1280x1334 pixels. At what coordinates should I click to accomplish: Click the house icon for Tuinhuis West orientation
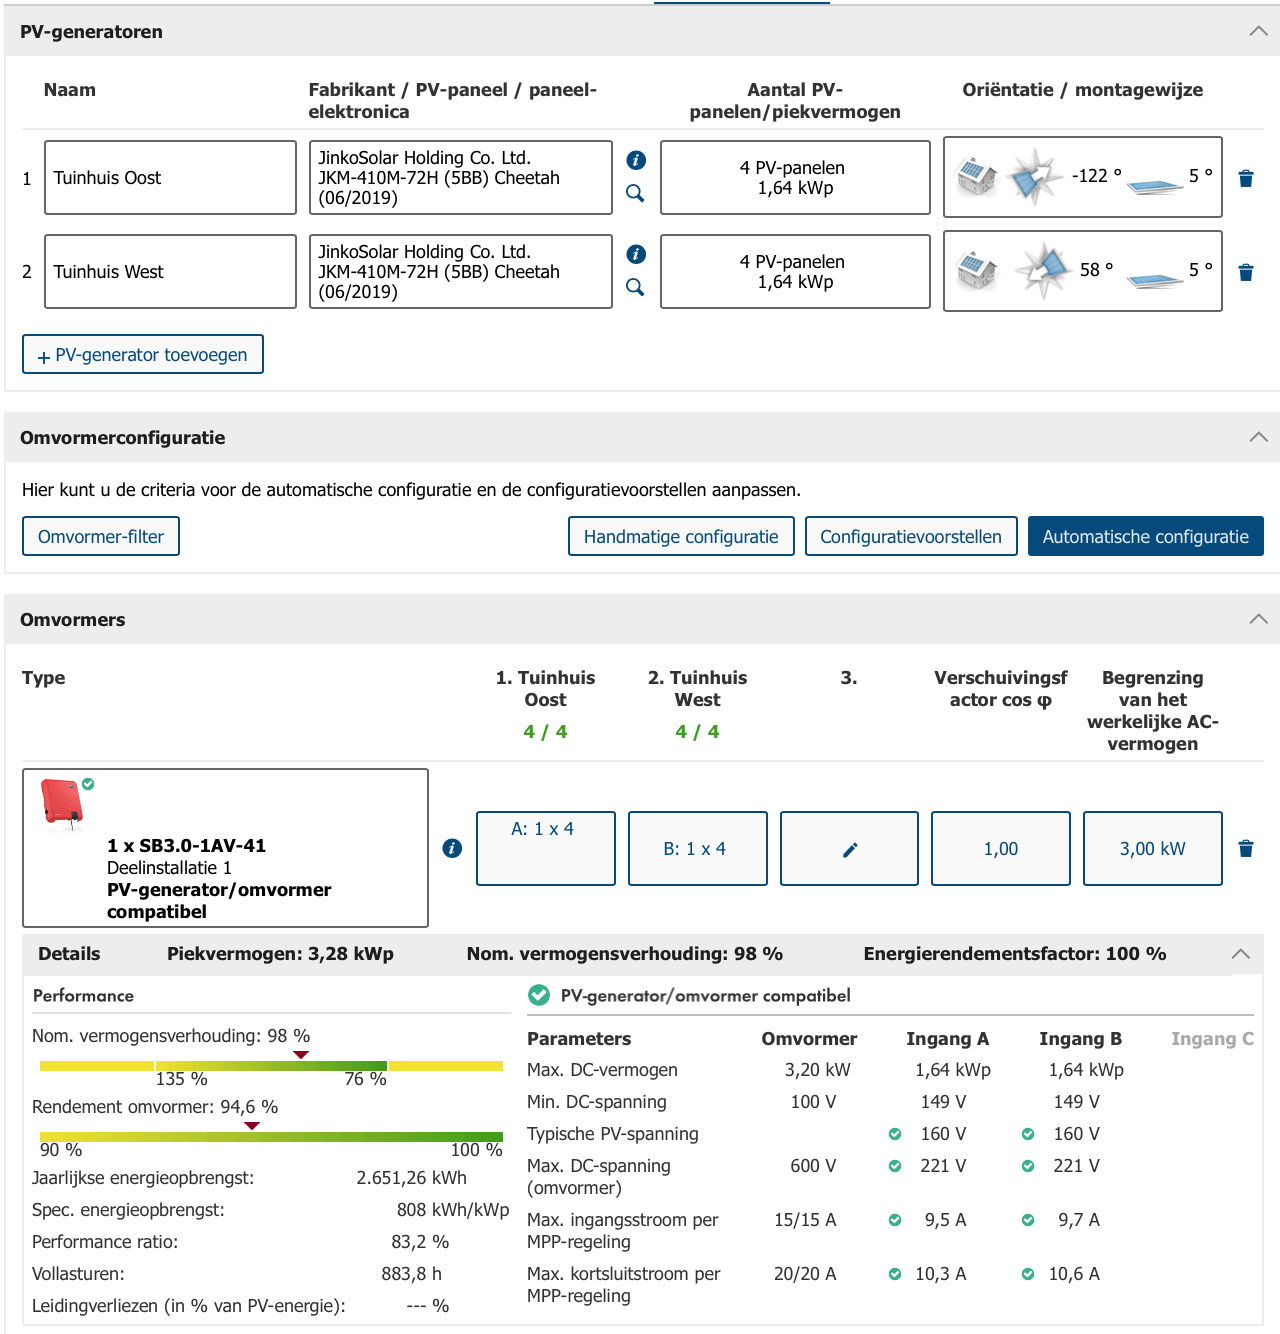pos(976,270)
